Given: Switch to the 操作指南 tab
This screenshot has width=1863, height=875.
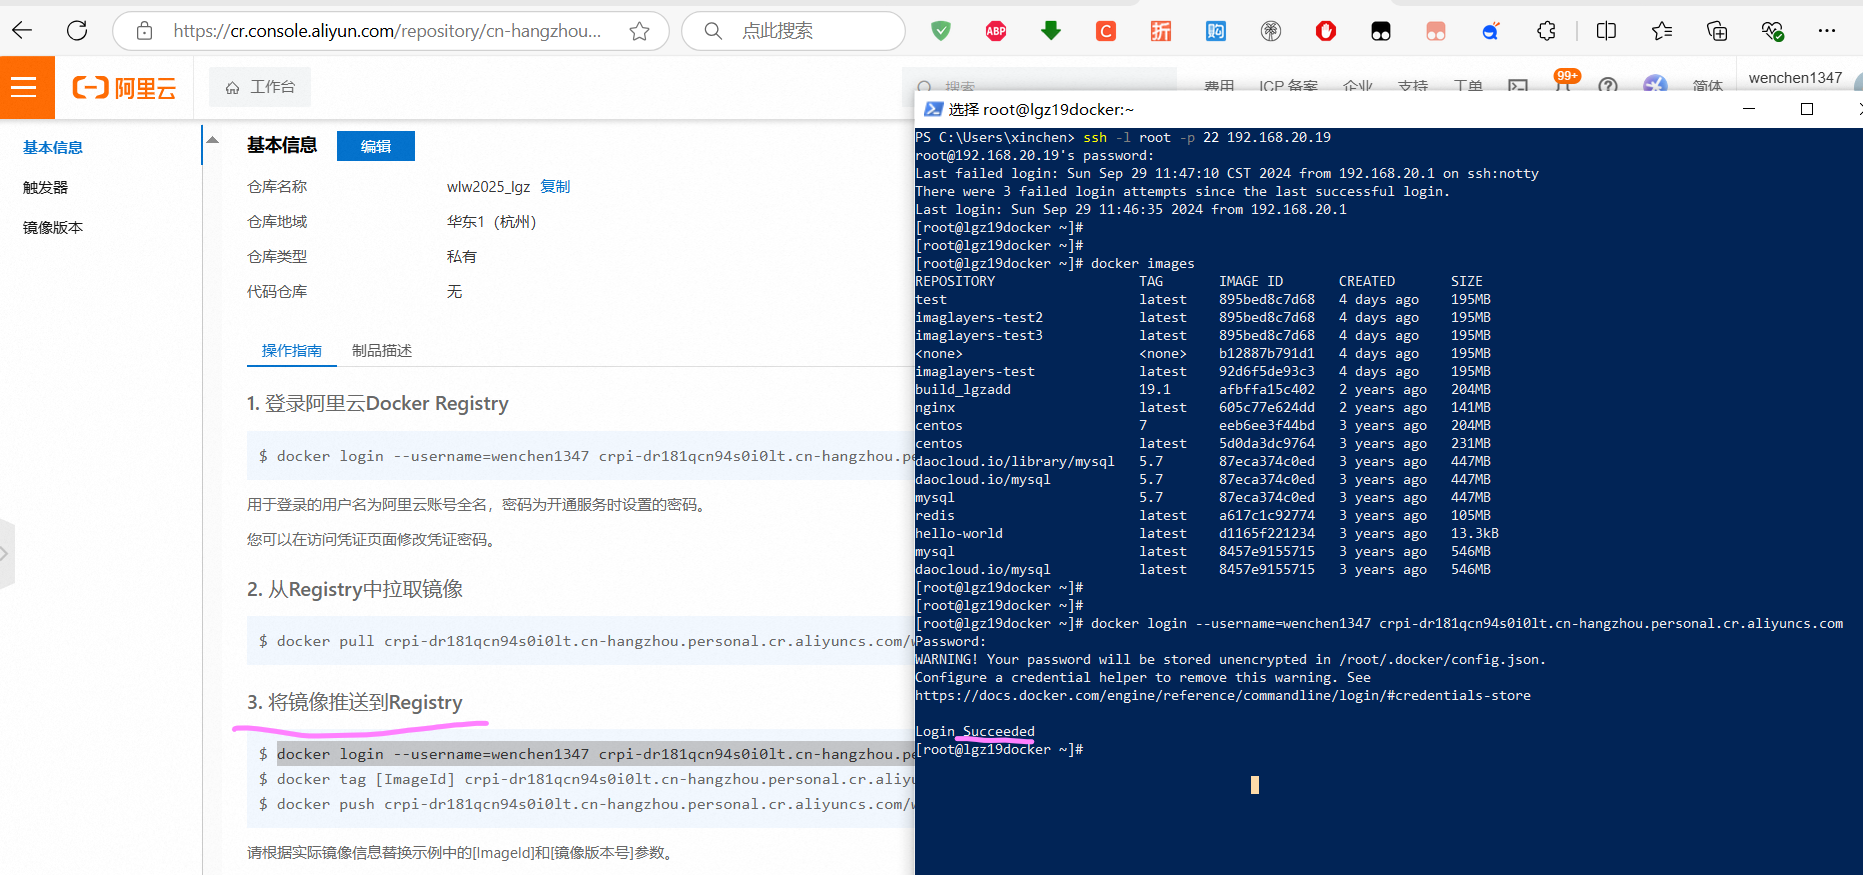Looking at the screenshot, I should tap(292, 351).
